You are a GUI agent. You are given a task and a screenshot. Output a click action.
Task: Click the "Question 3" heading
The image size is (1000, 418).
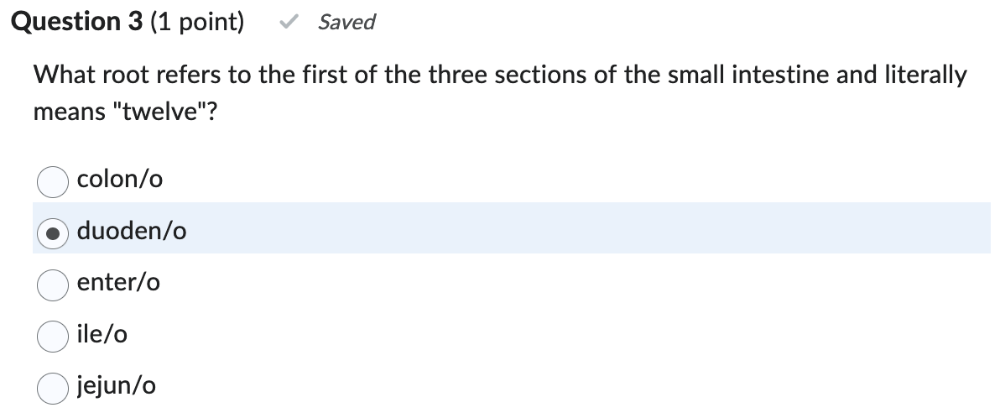tap(76, 22)
